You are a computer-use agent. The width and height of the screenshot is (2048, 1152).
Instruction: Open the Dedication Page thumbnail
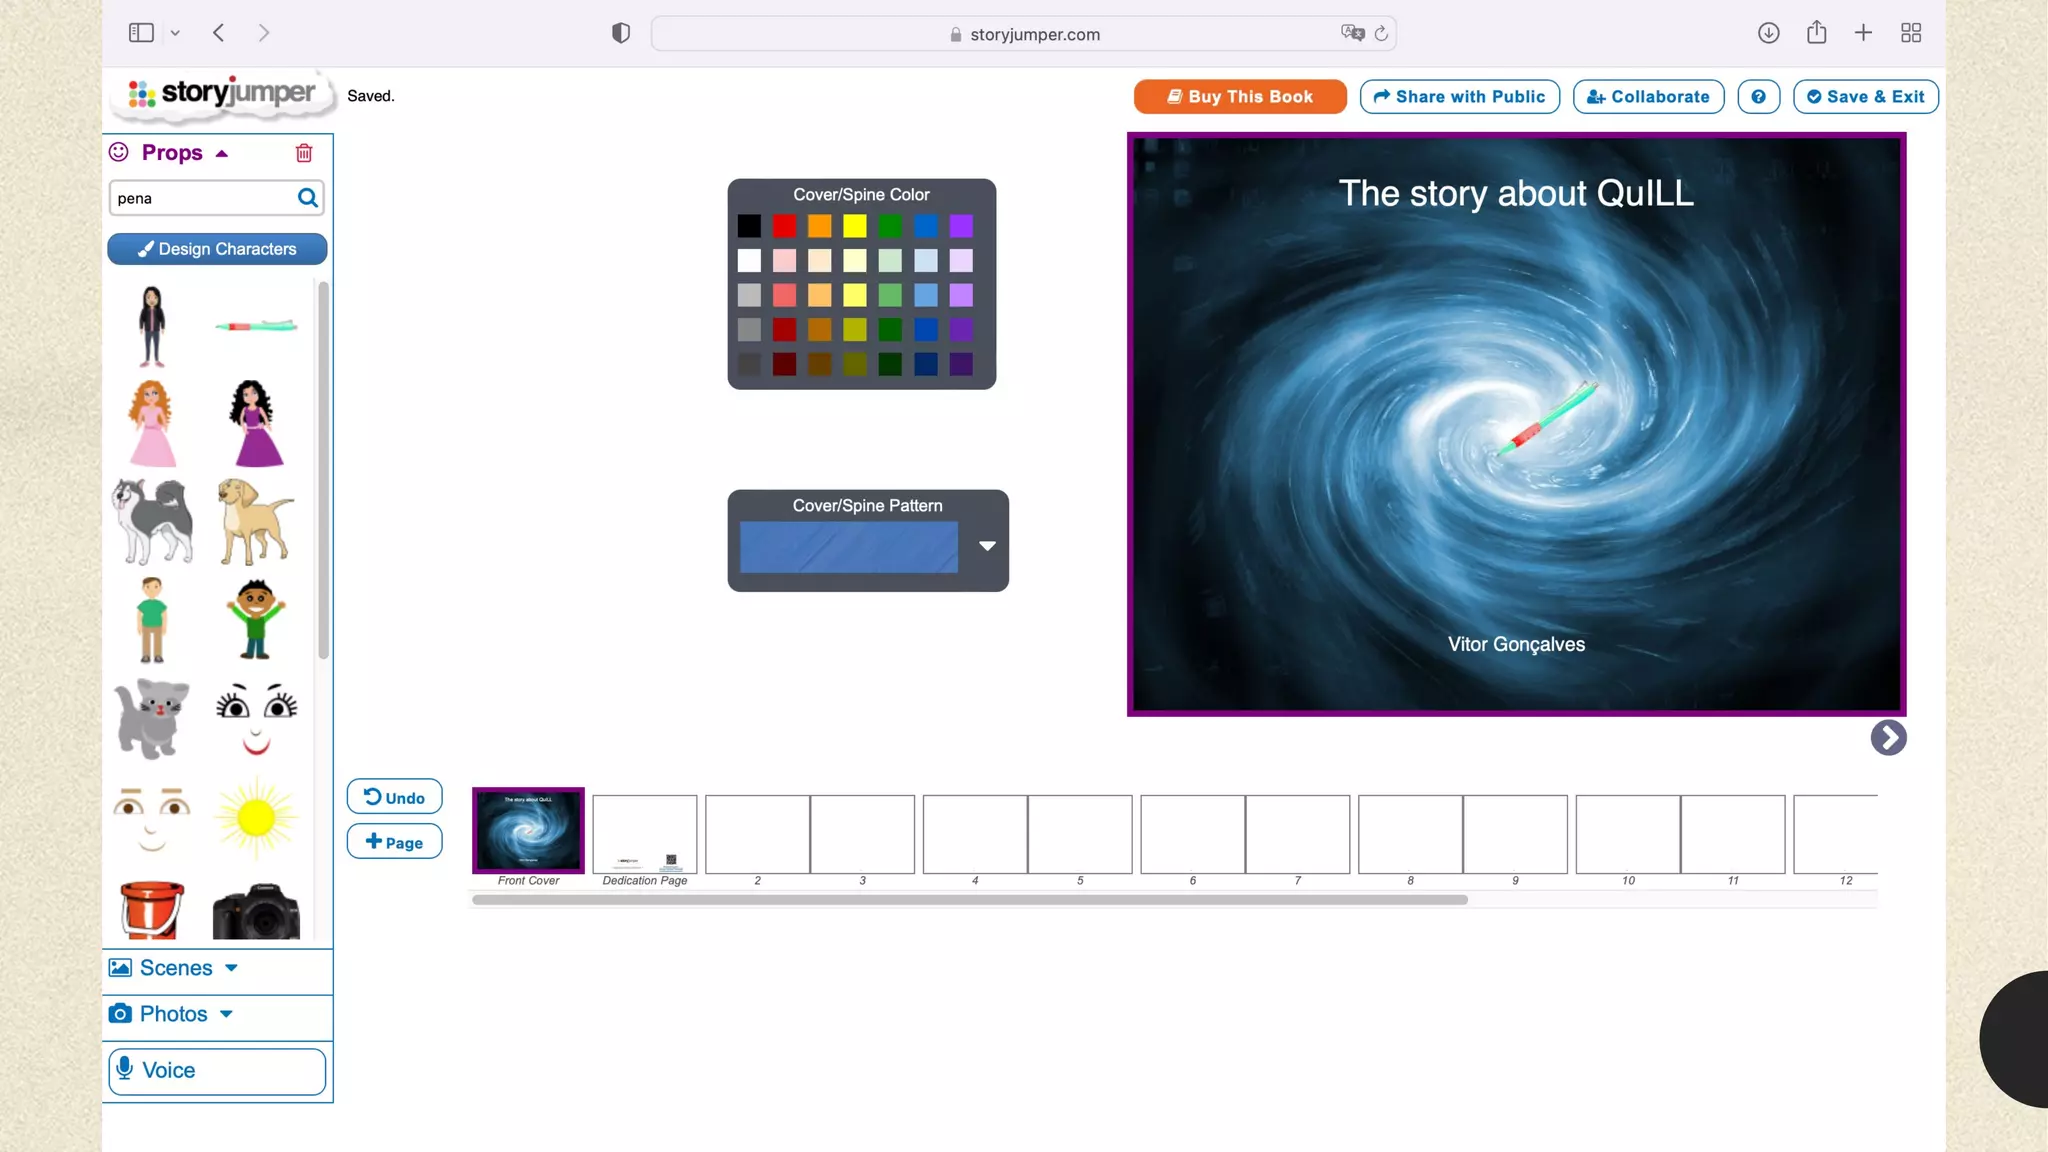645,834
